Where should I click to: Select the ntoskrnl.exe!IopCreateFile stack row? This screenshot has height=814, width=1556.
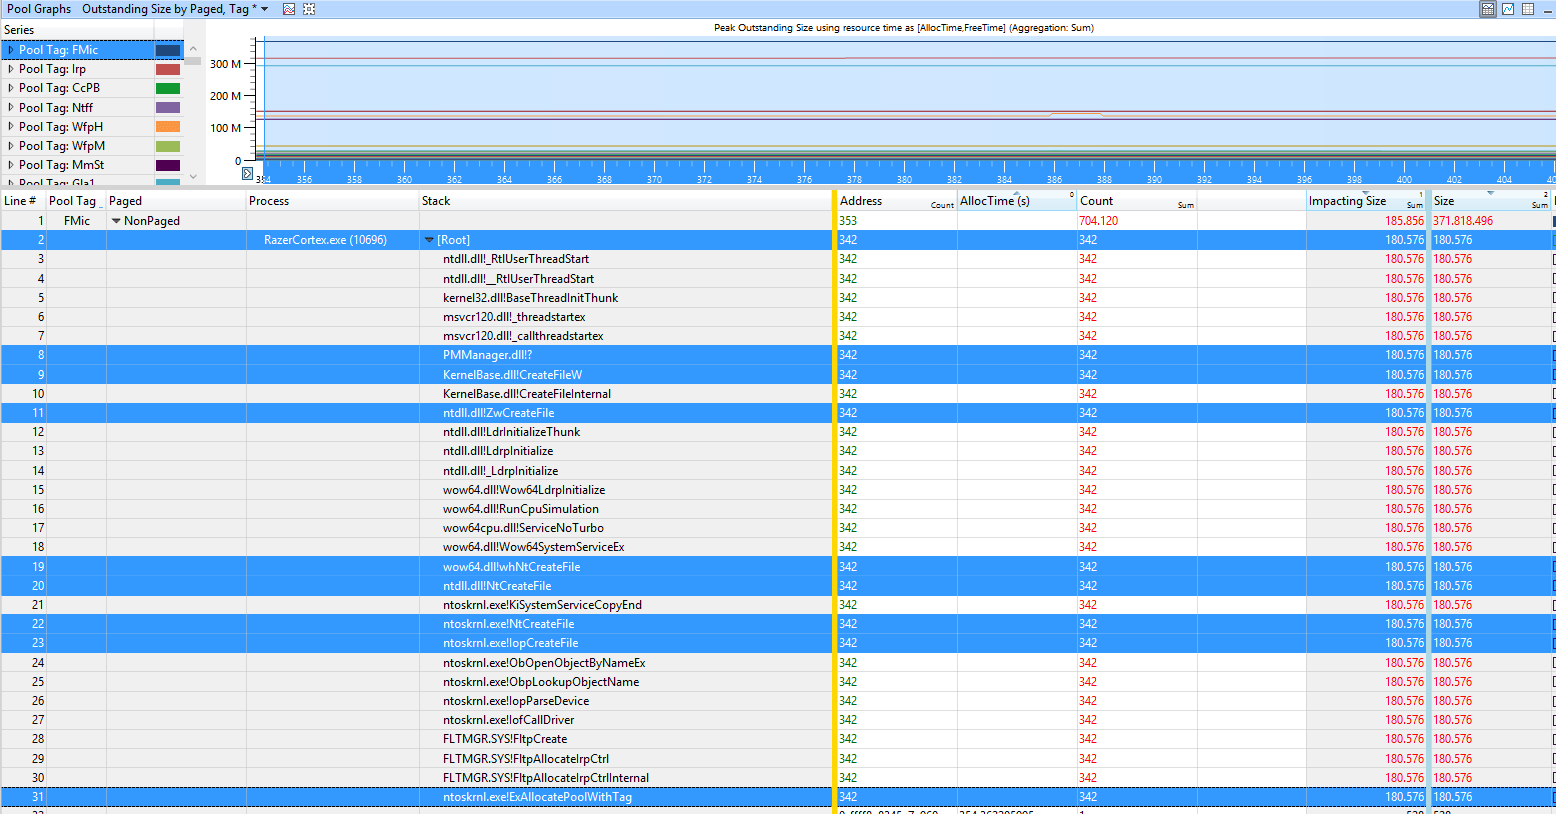coord(510,643)
